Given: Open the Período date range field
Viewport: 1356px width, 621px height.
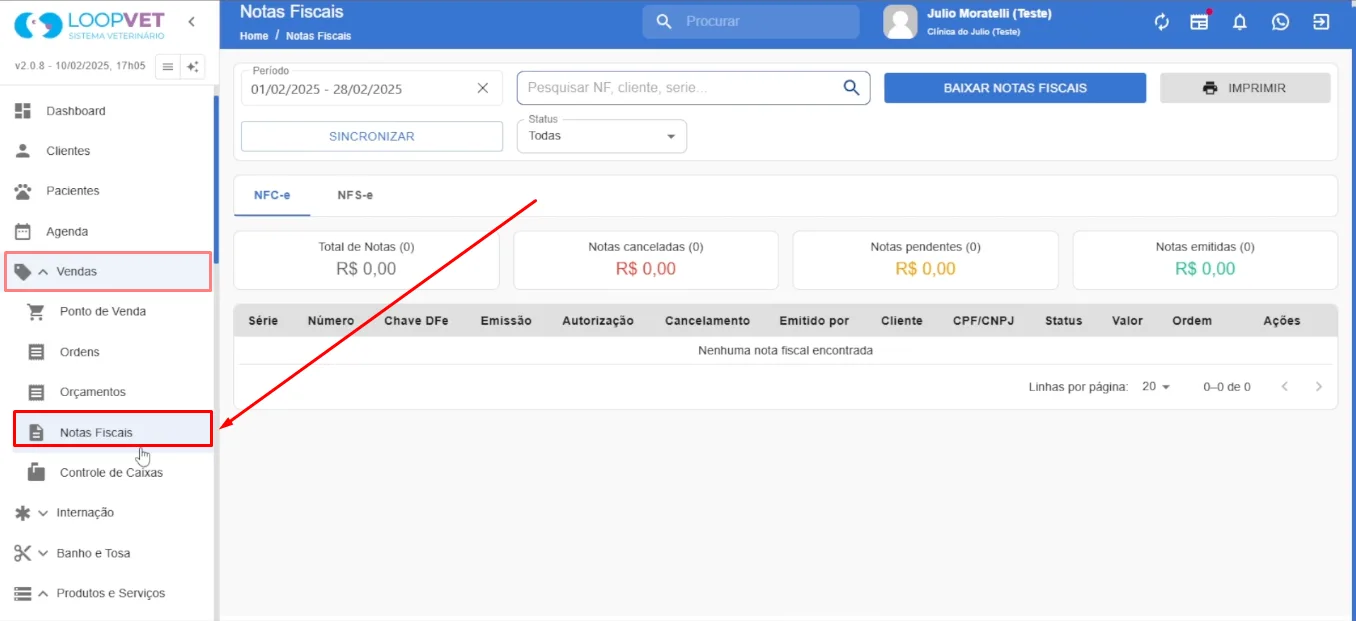Looking at the screenshot, I should point(372,88).
